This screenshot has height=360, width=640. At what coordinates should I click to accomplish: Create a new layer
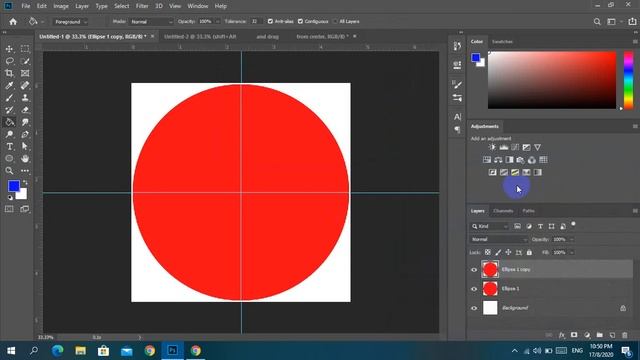click(x=612, y=335)
